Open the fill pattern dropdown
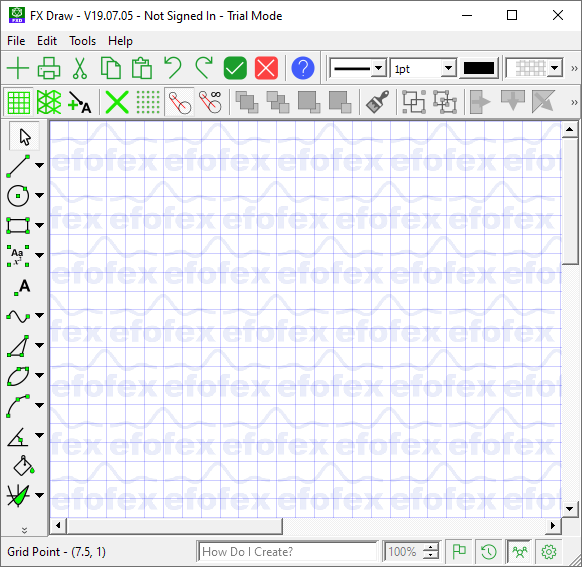The width and height of the screenshot is (582, 567). pyautogui.click(x=555, y=68)
